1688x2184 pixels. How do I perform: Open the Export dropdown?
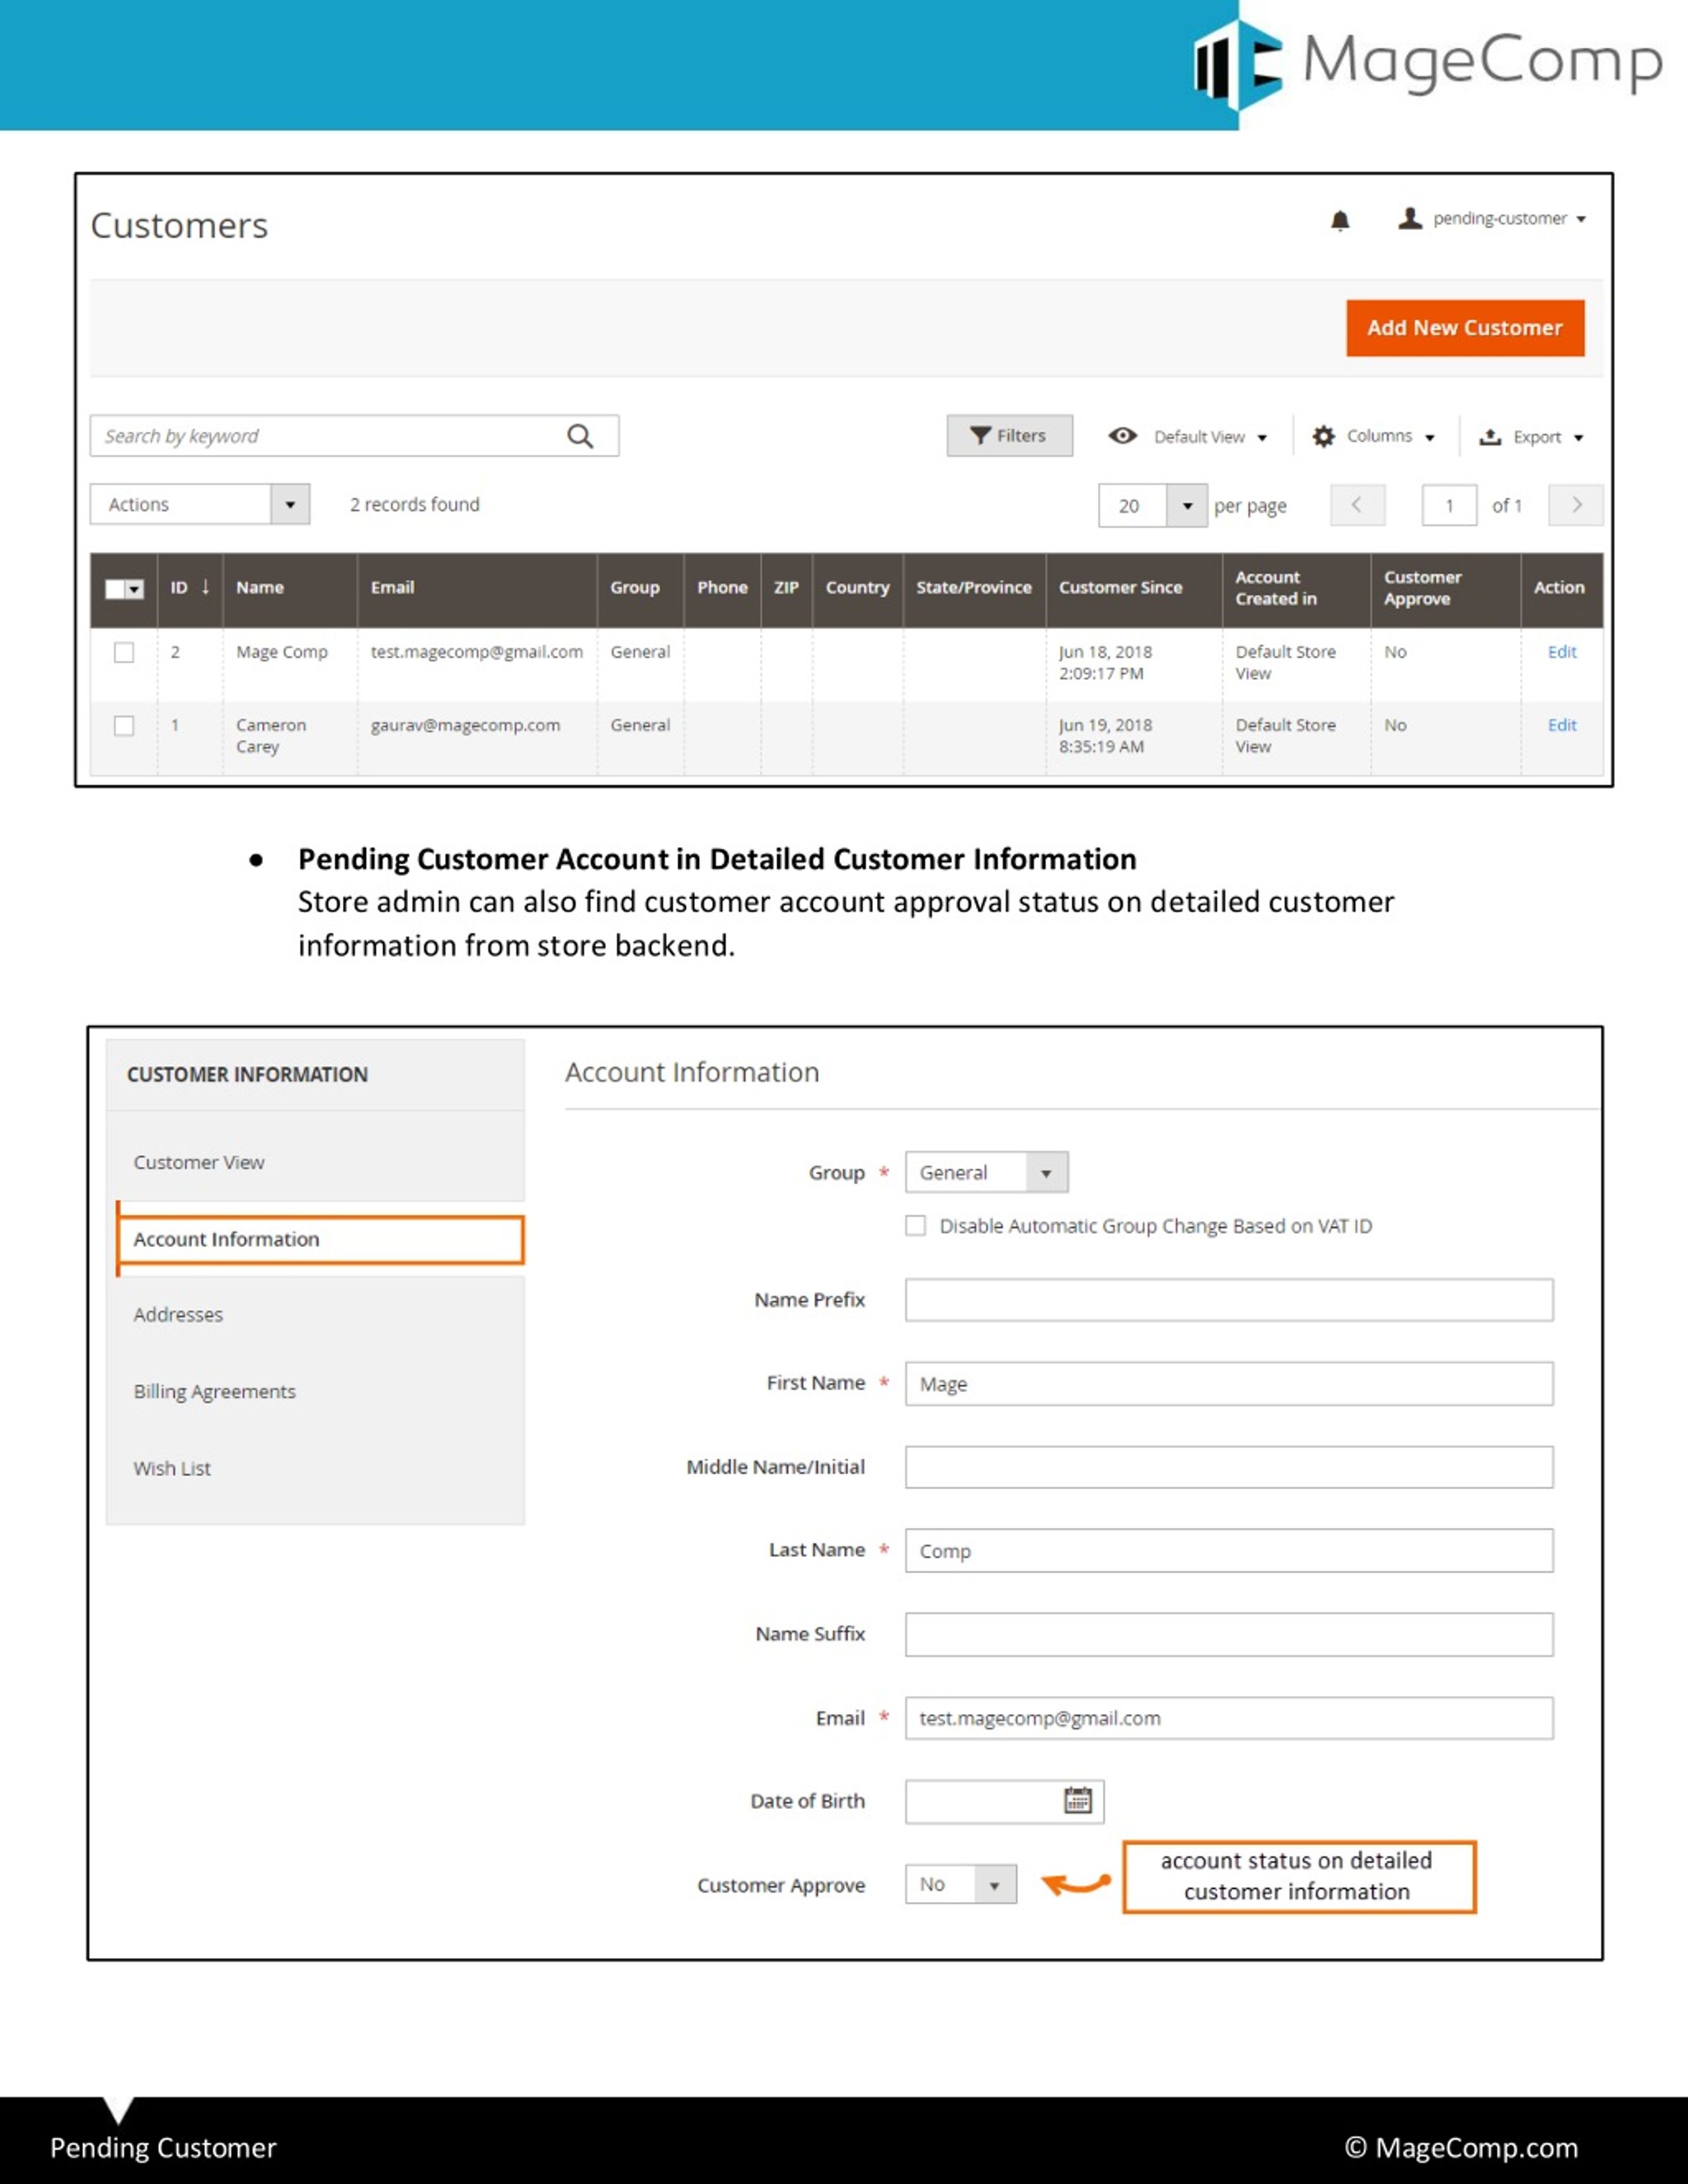pyautogui.click(x=1548, y=437)
